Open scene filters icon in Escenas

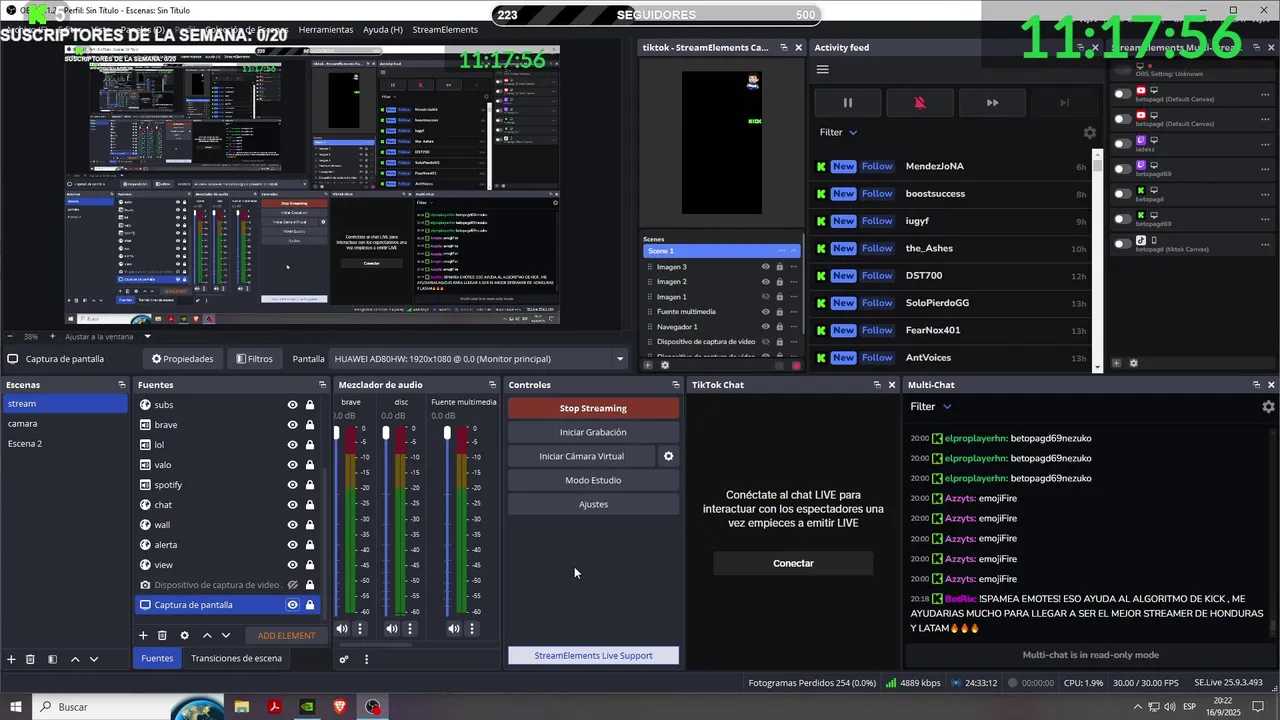[52, 659]
